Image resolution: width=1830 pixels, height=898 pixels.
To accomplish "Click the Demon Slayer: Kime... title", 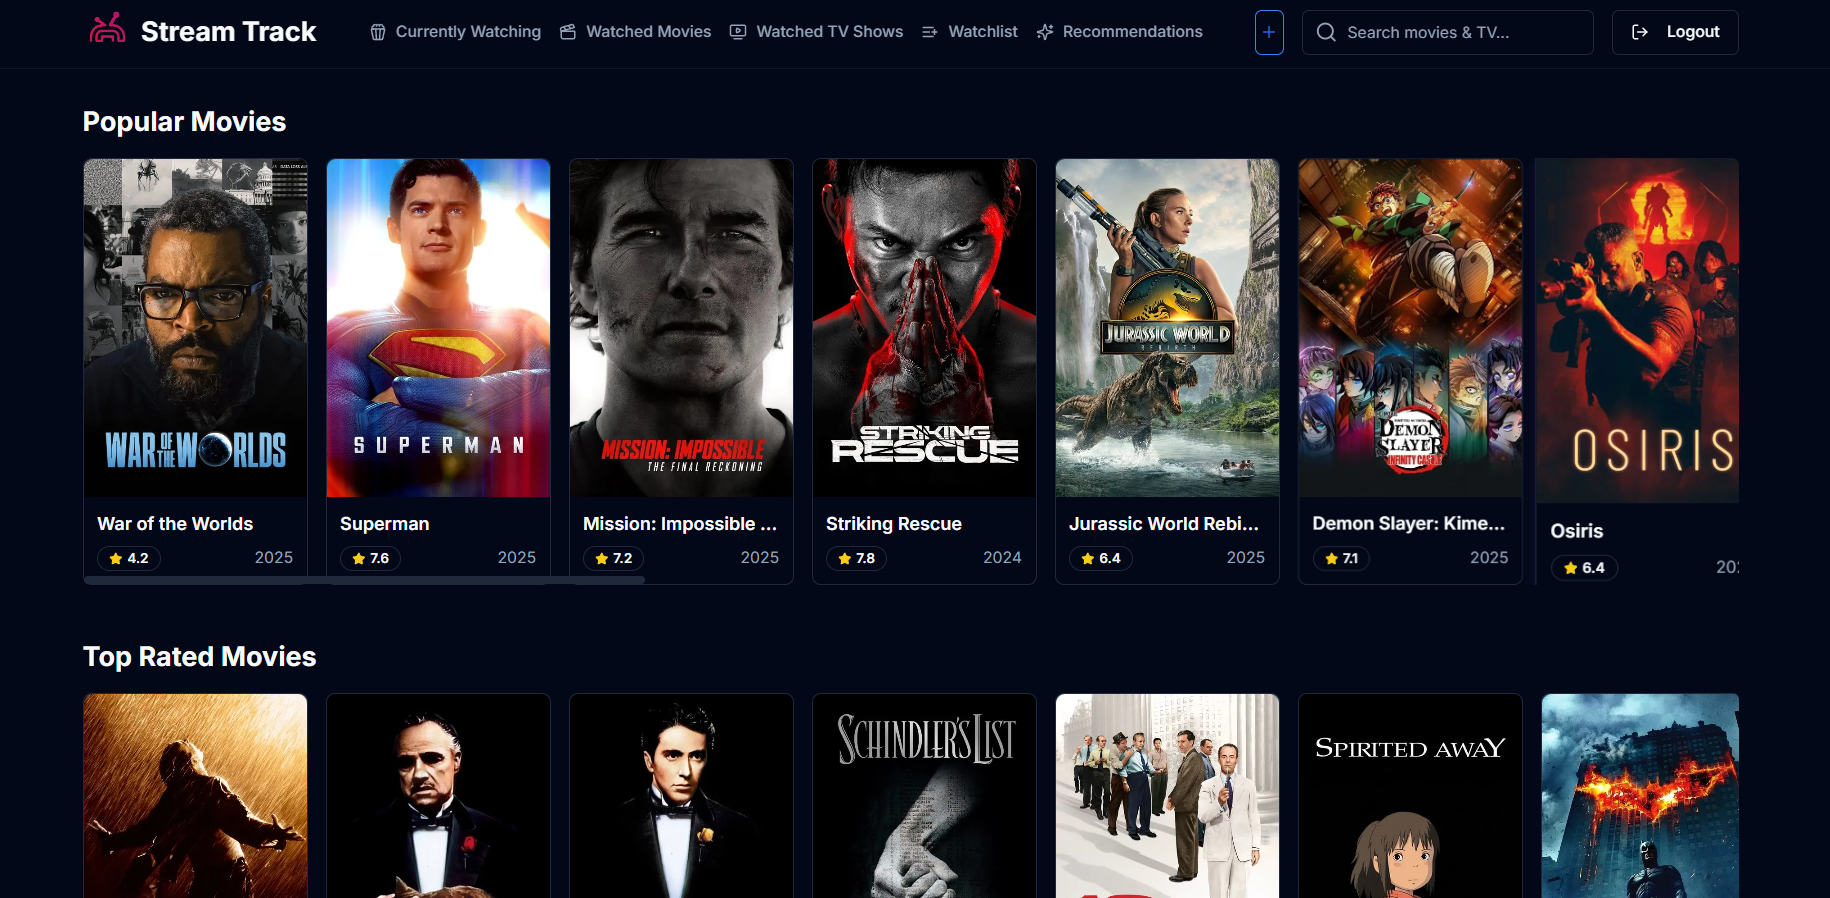I will point(1408,524).
